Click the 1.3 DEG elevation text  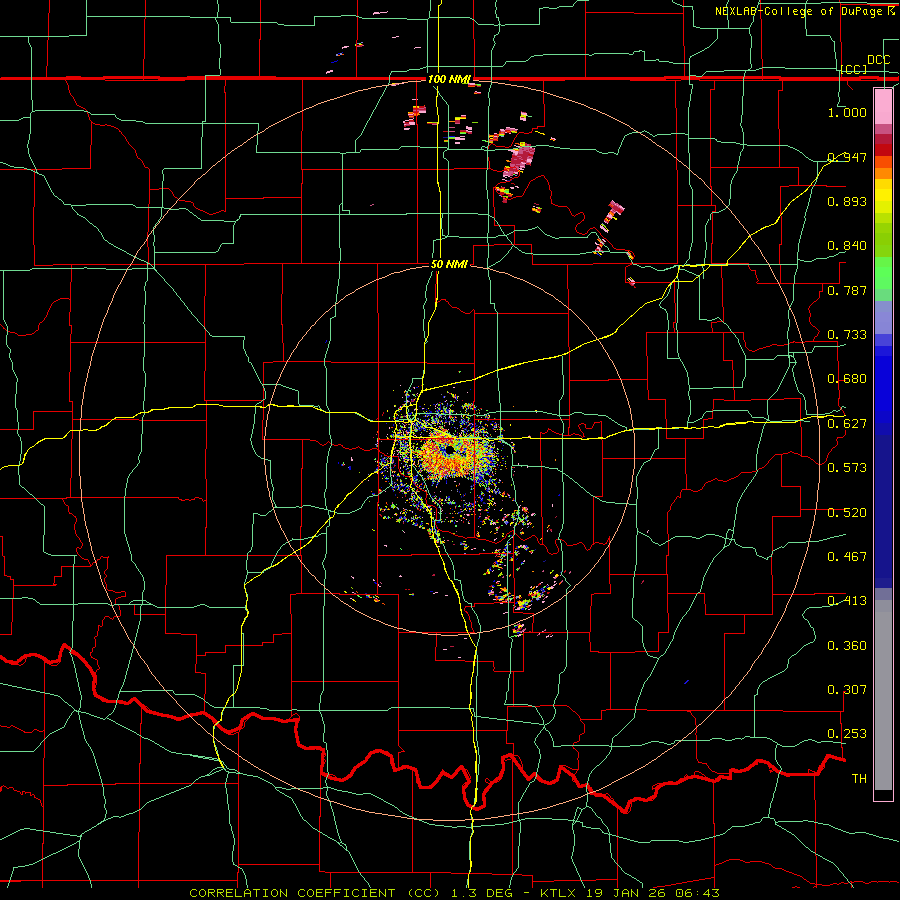480,893
